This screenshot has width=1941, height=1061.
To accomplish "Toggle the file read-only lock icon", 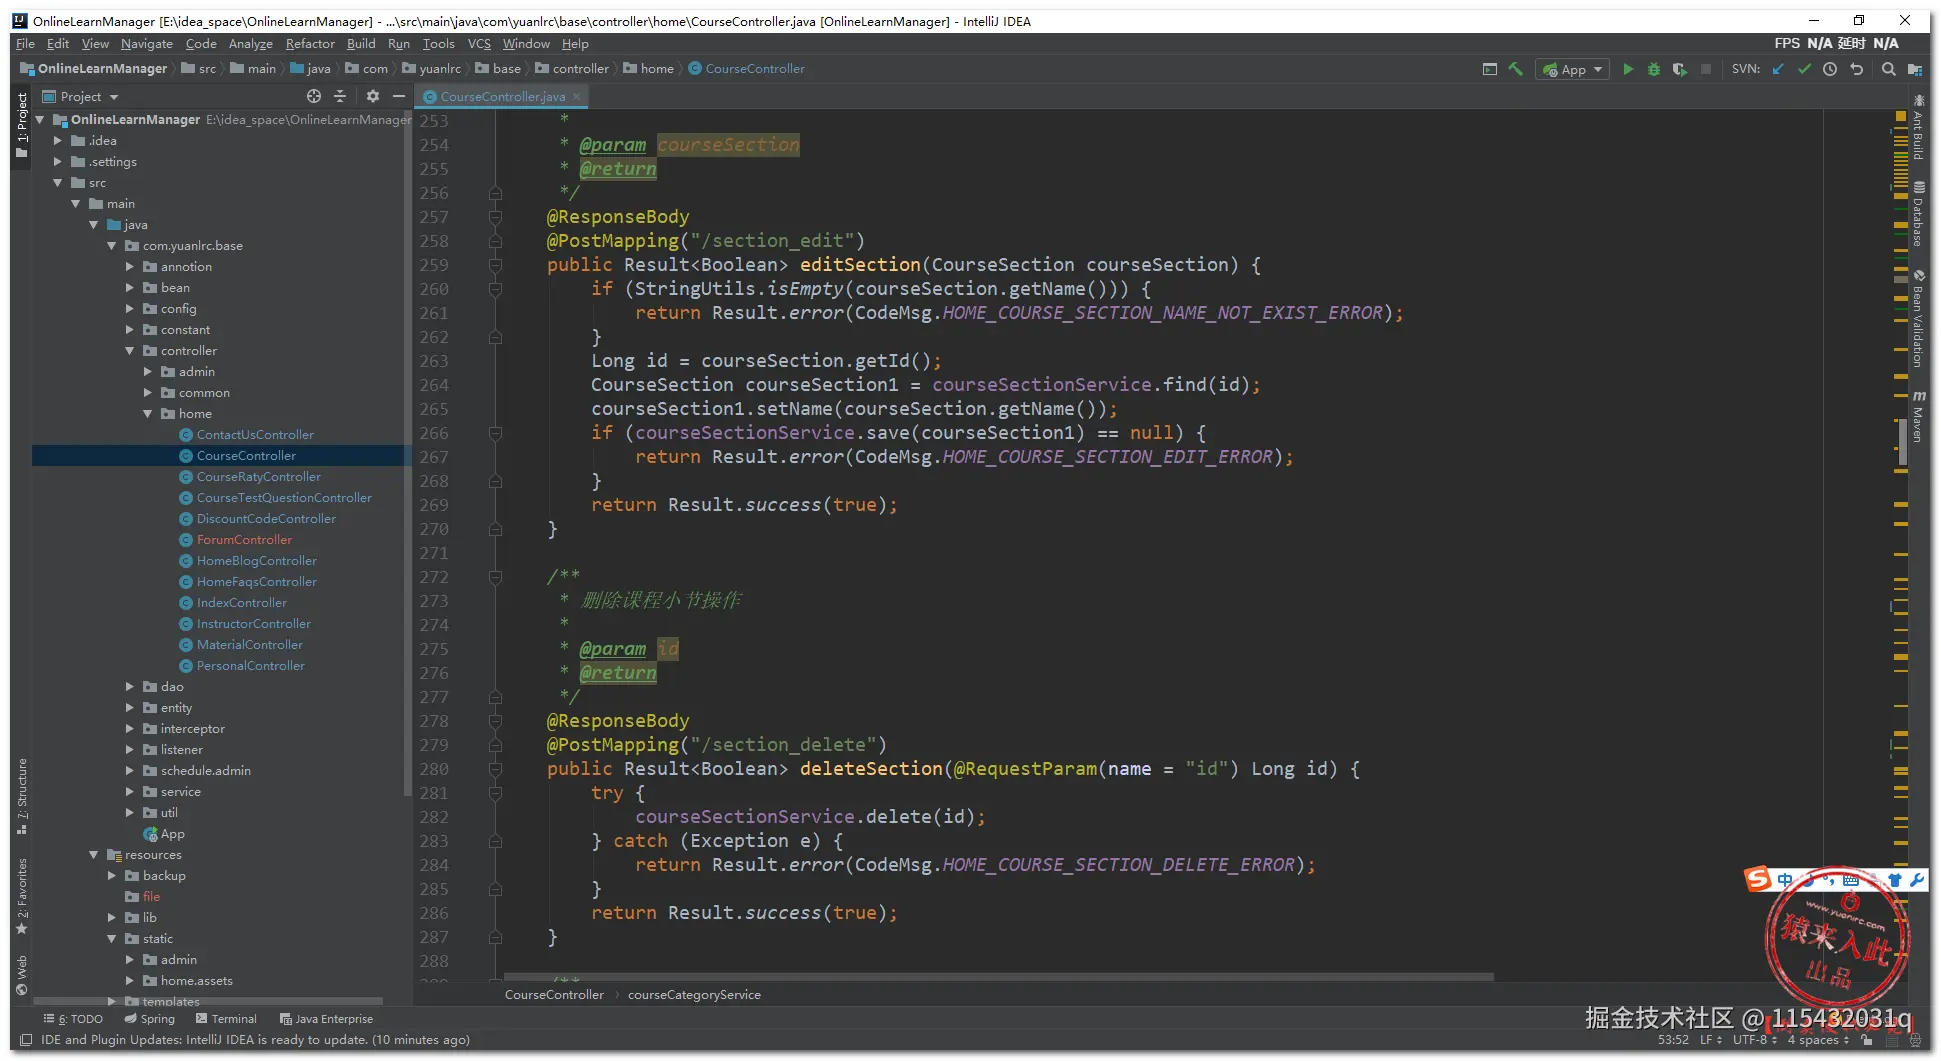I will (1866, 1040).
